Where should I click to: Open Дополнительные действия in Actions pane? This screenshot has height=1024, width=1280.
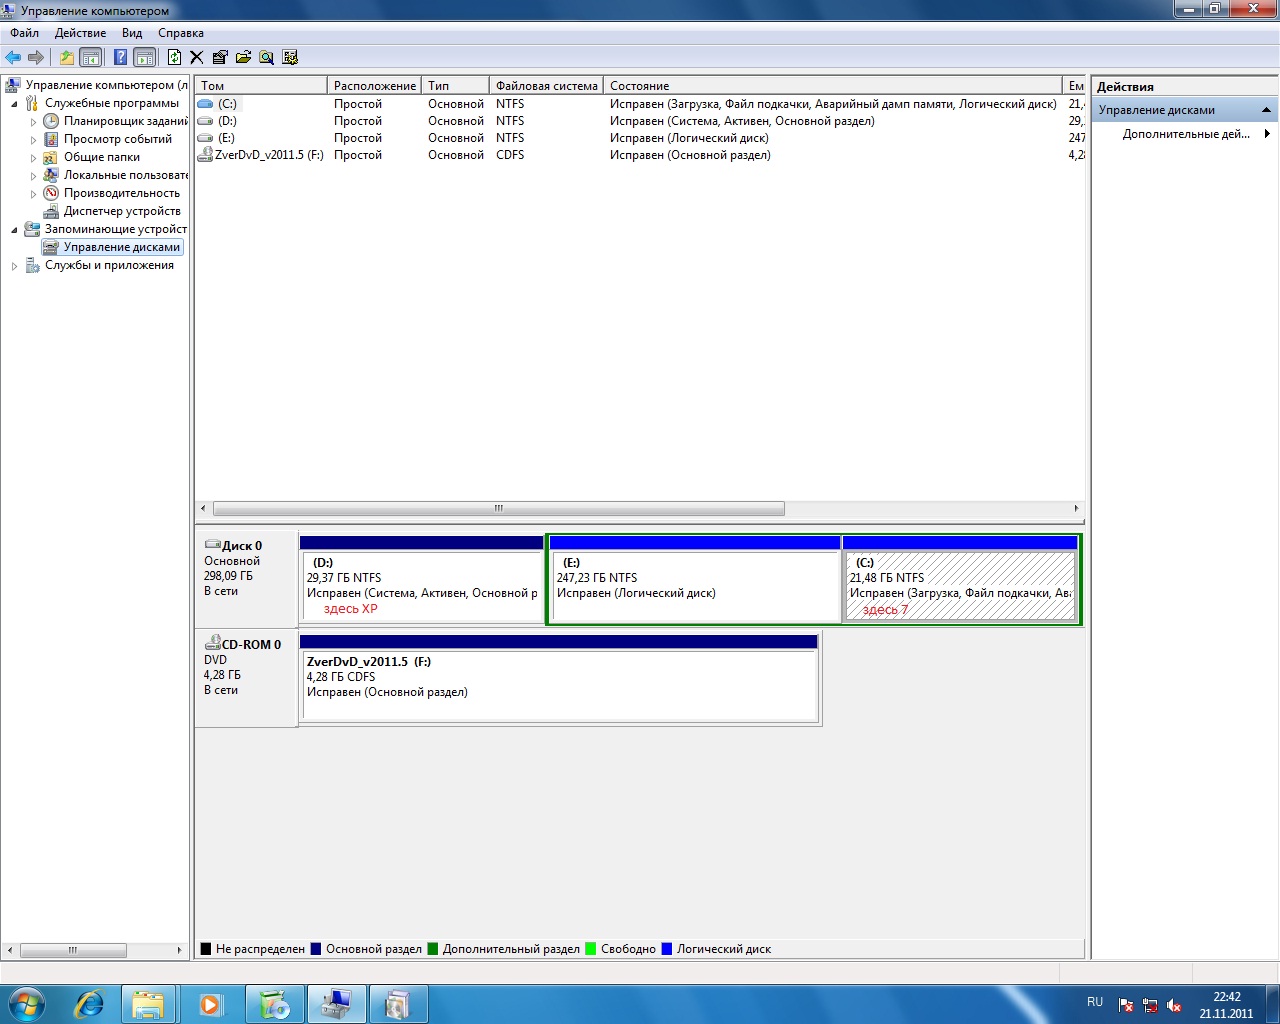tap(1186, 134)
